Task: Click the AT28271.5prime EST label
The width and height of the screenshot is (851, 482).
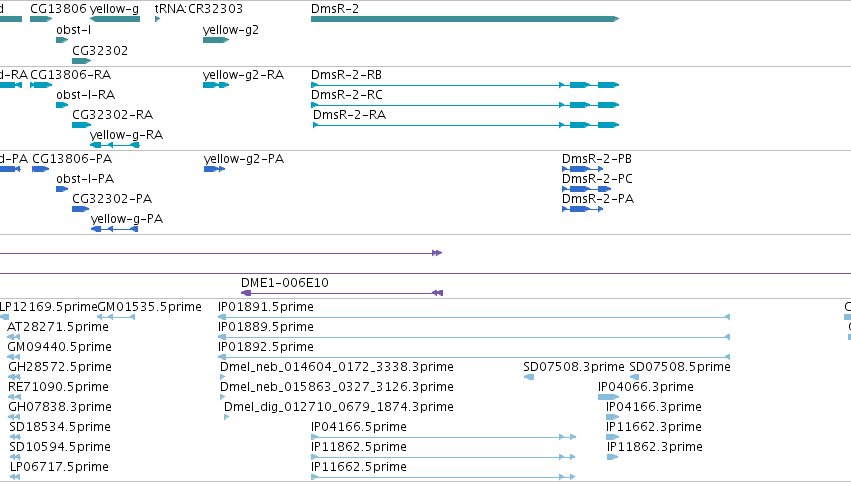Action: pyautogui.click(x=58, y=327)
